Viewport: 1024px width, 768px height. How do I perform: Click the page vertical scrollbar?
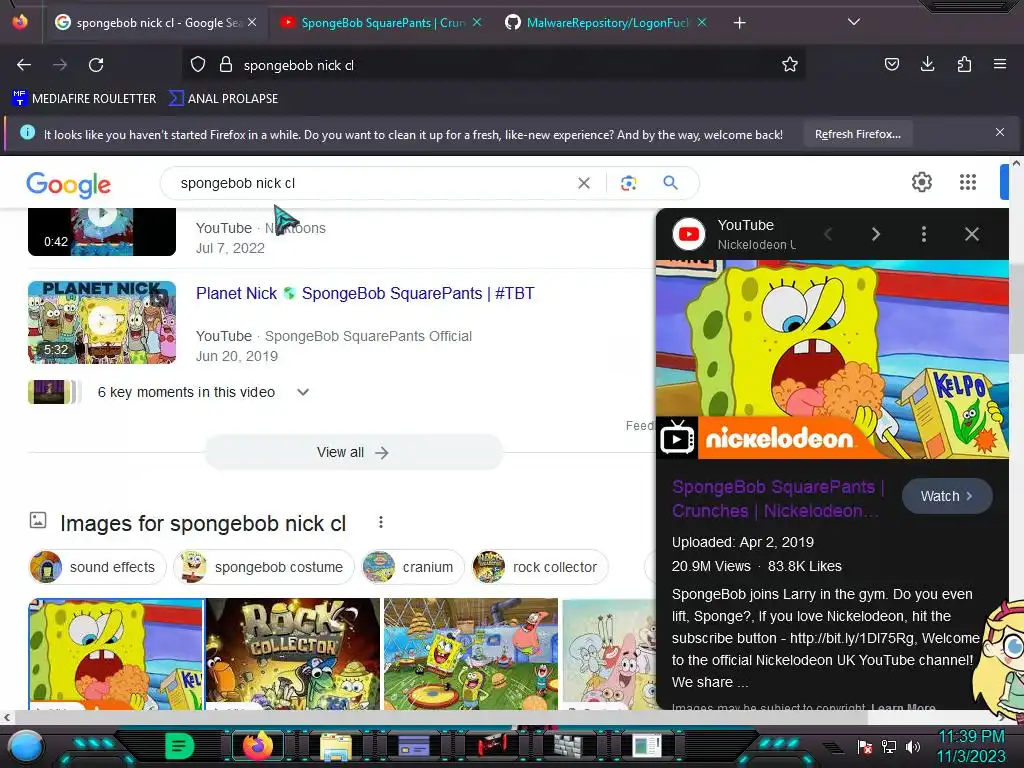pyautogui.click(x=1016, y=307)
